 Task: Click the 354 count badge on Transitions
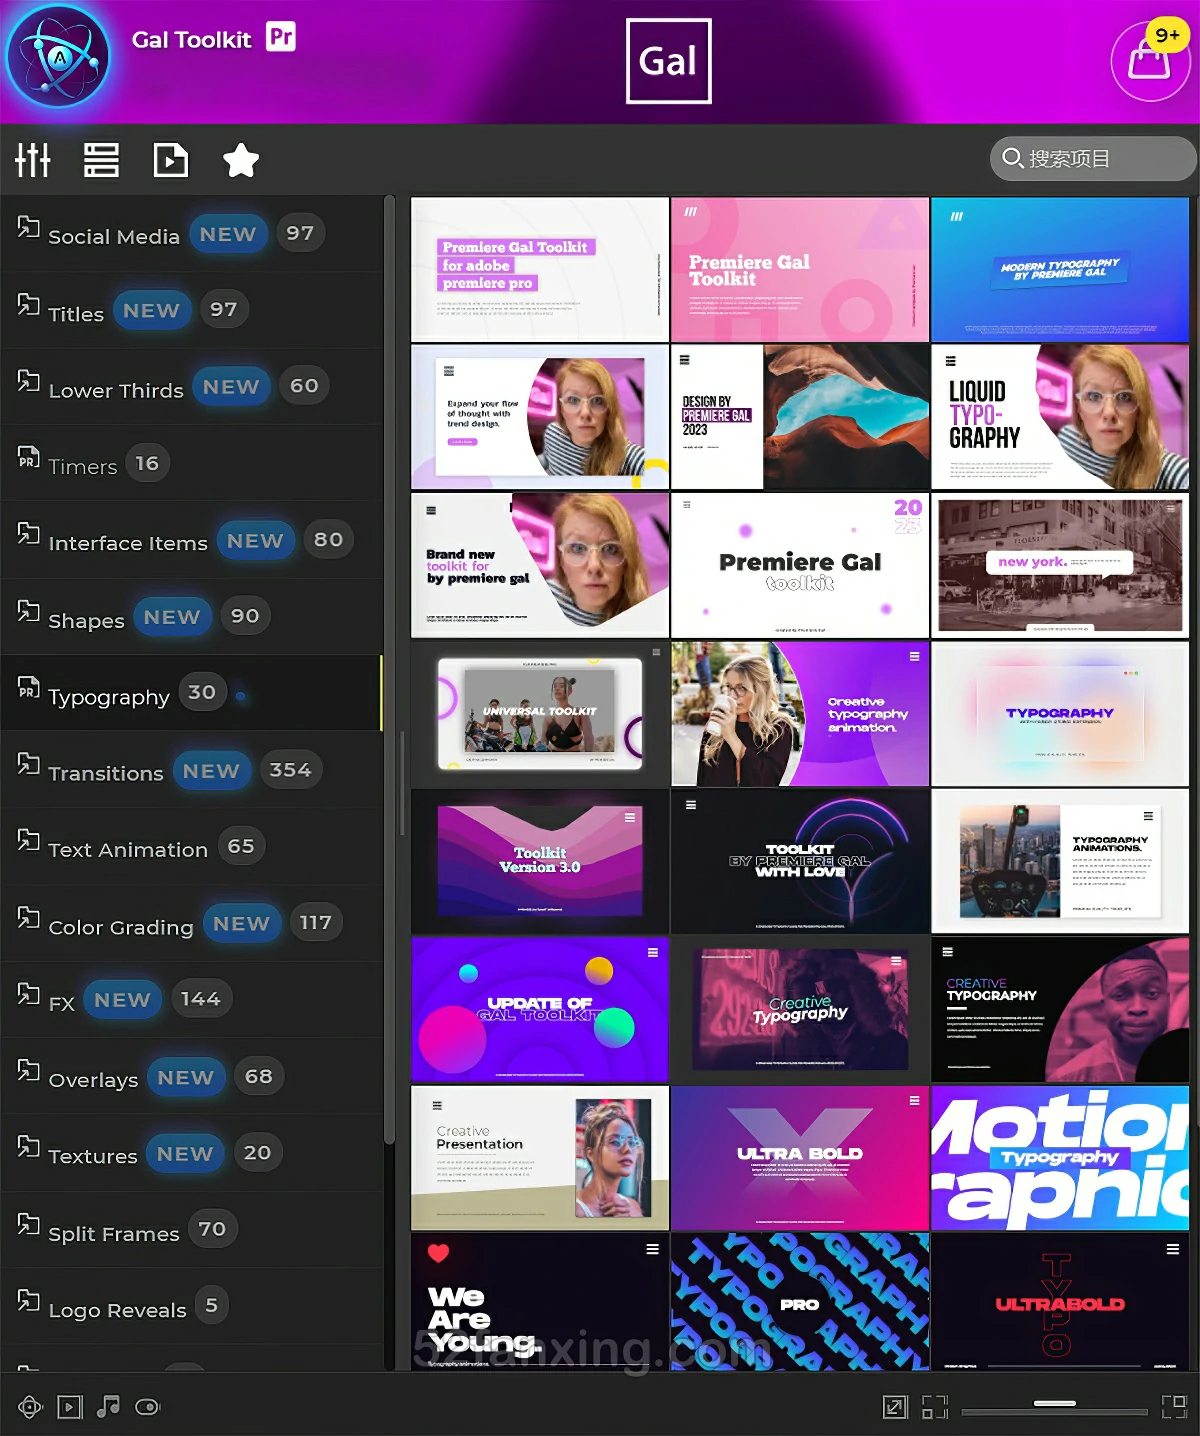(x=290, y=770)
